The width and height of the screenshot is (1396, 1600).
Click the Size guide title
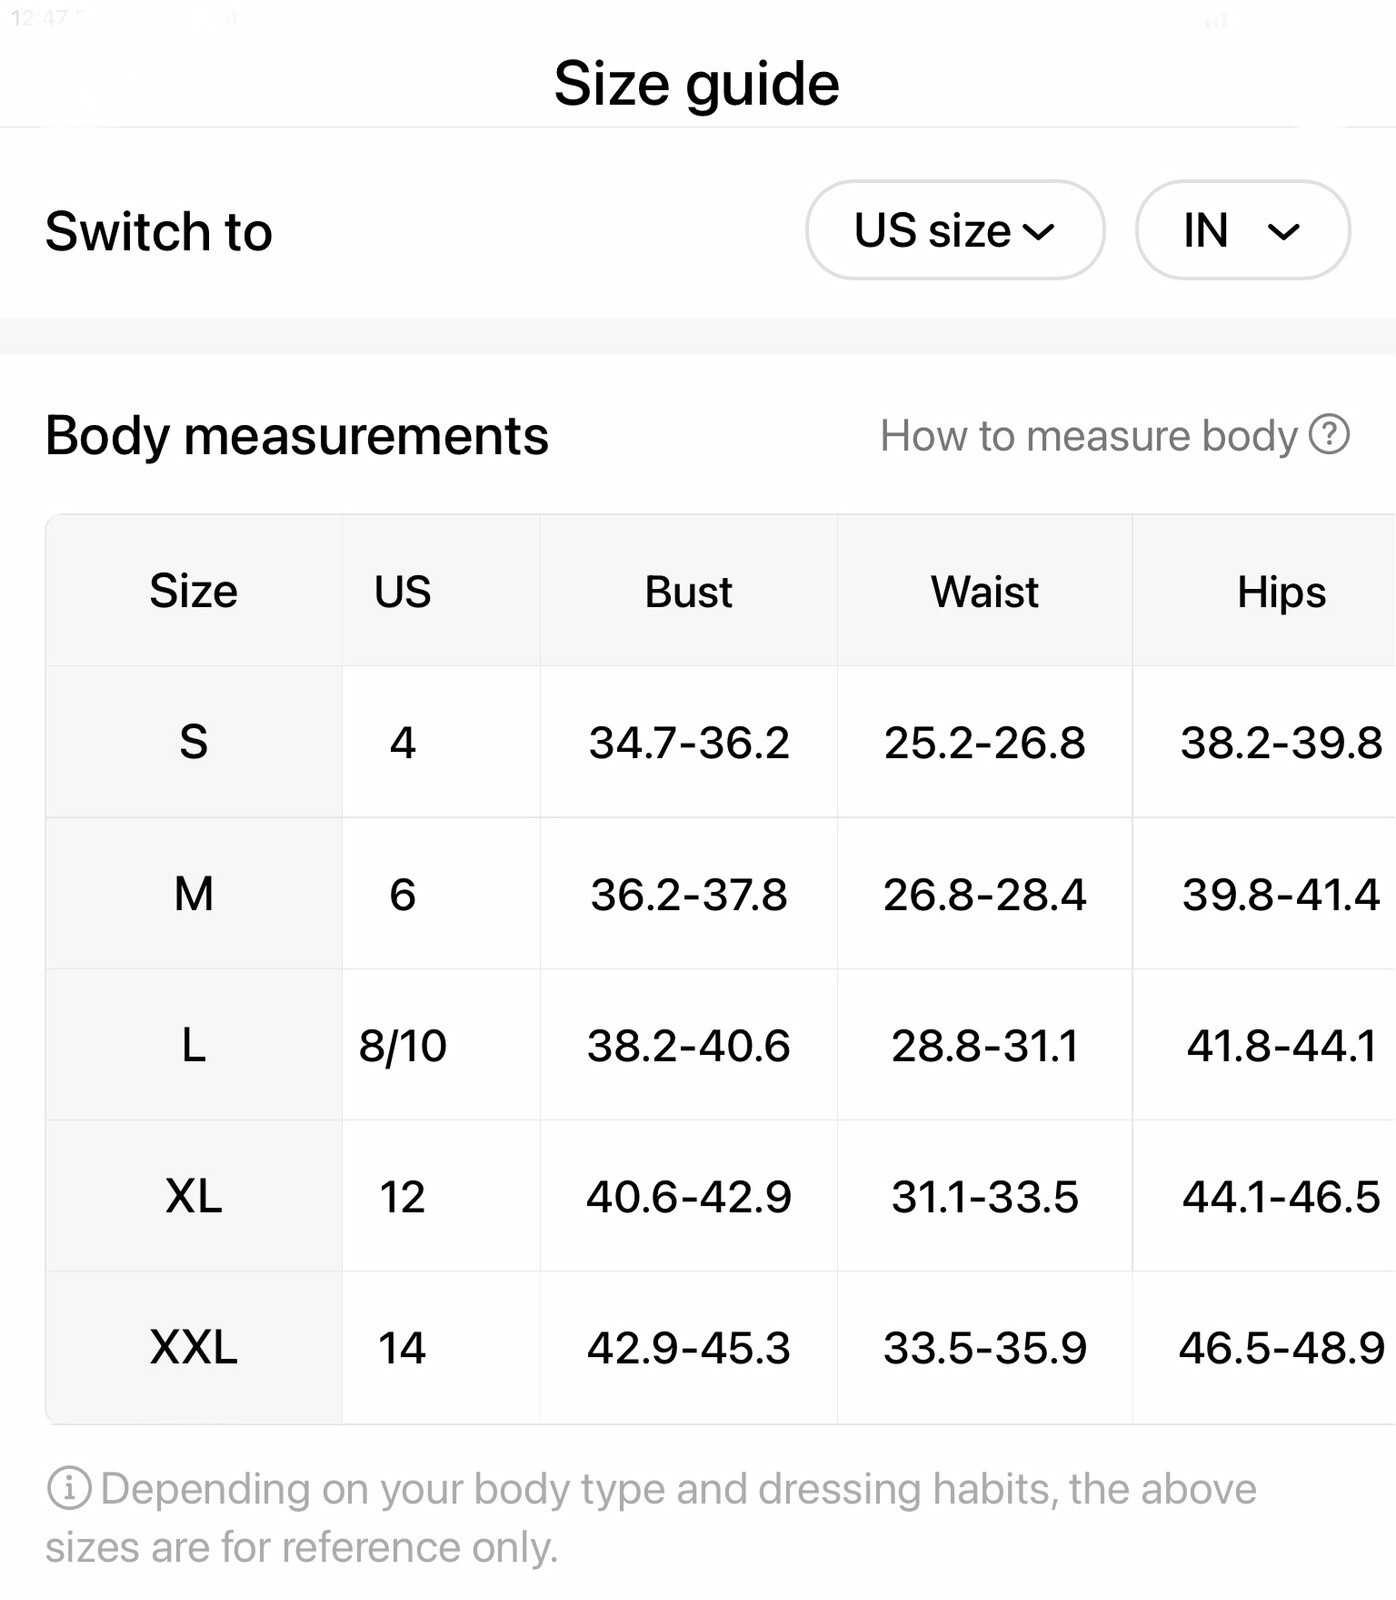pos(697,84)
